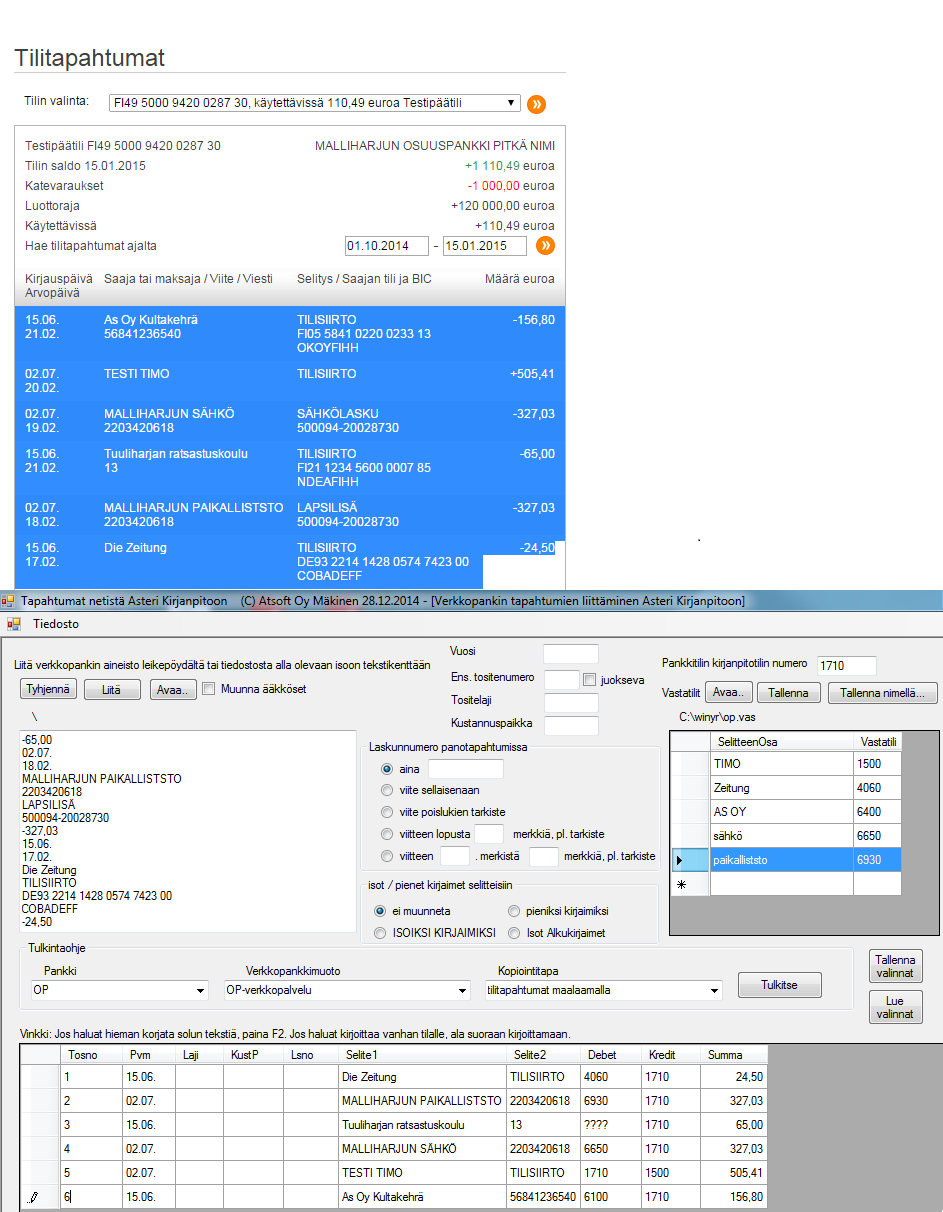Click the Tositelaji input field
The width and height of the screenshot is (943, 1212).
click(x=571, y=702)
